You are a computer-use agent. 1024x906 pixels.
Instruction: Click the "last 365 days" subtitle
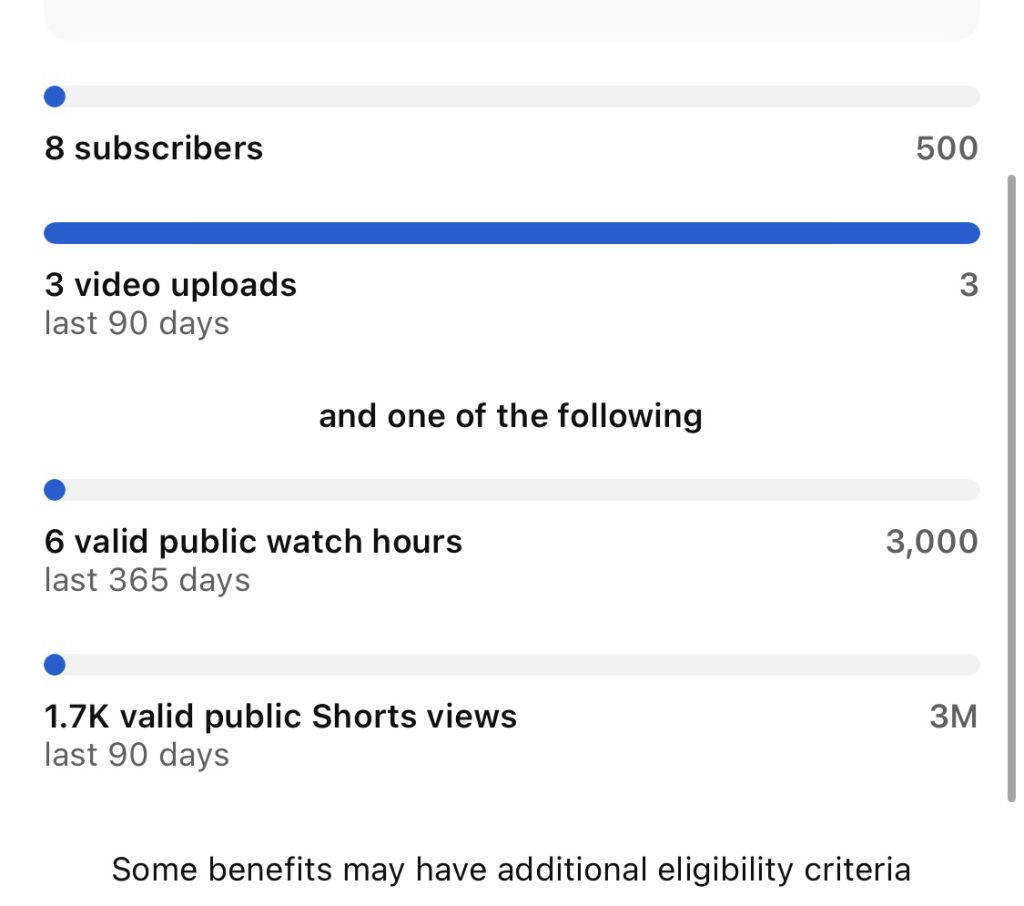[x=147, y=581]
